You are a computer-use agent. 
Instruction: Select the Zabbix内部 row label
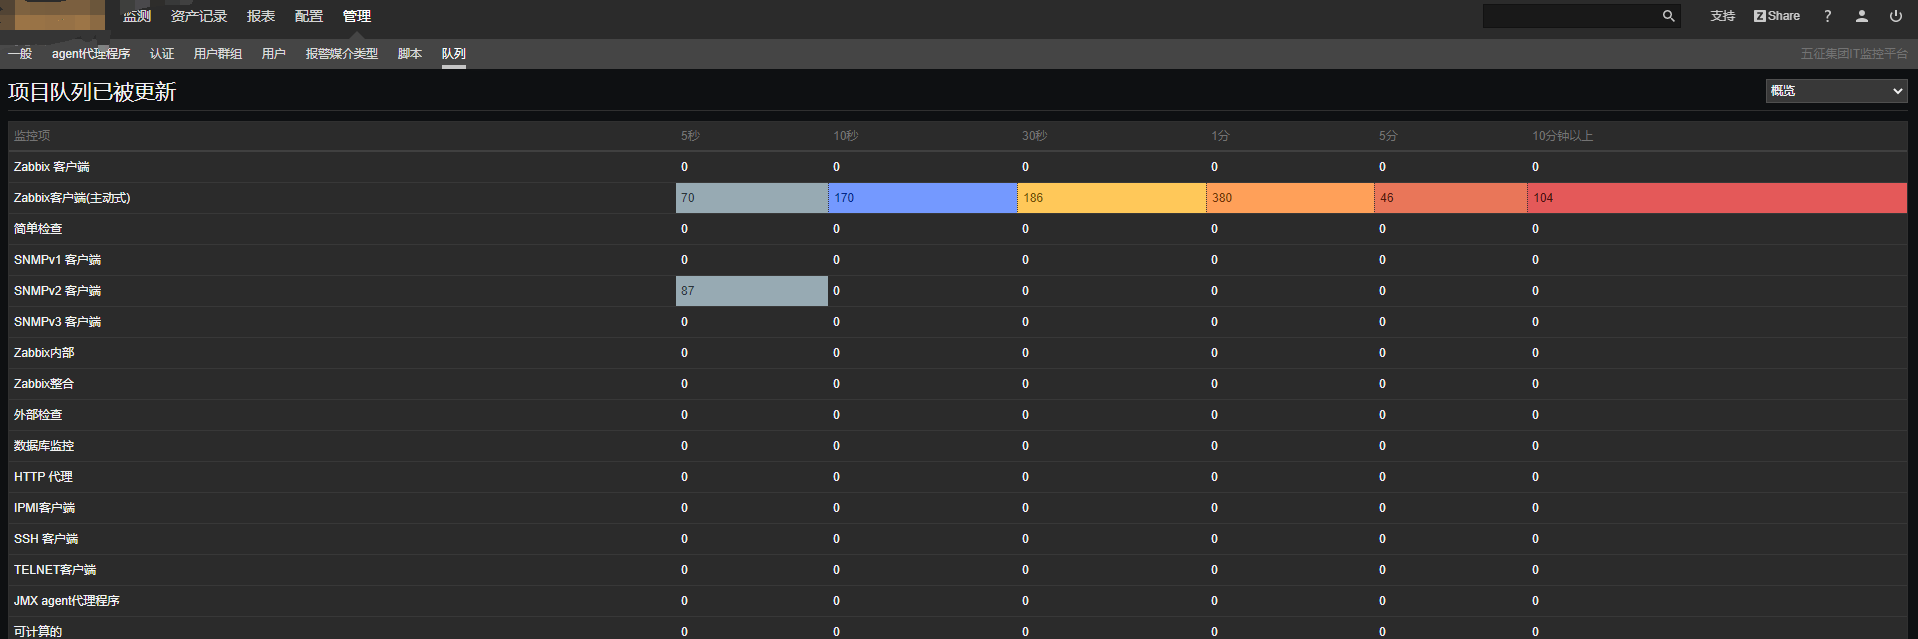pyautogui.click(x=44, y=353)
